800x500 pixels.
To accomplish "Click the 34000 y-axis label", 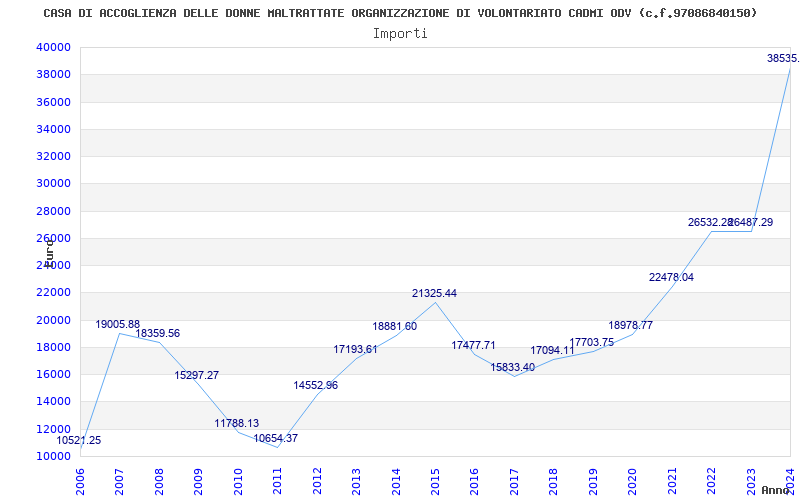I will click(53, 129).
